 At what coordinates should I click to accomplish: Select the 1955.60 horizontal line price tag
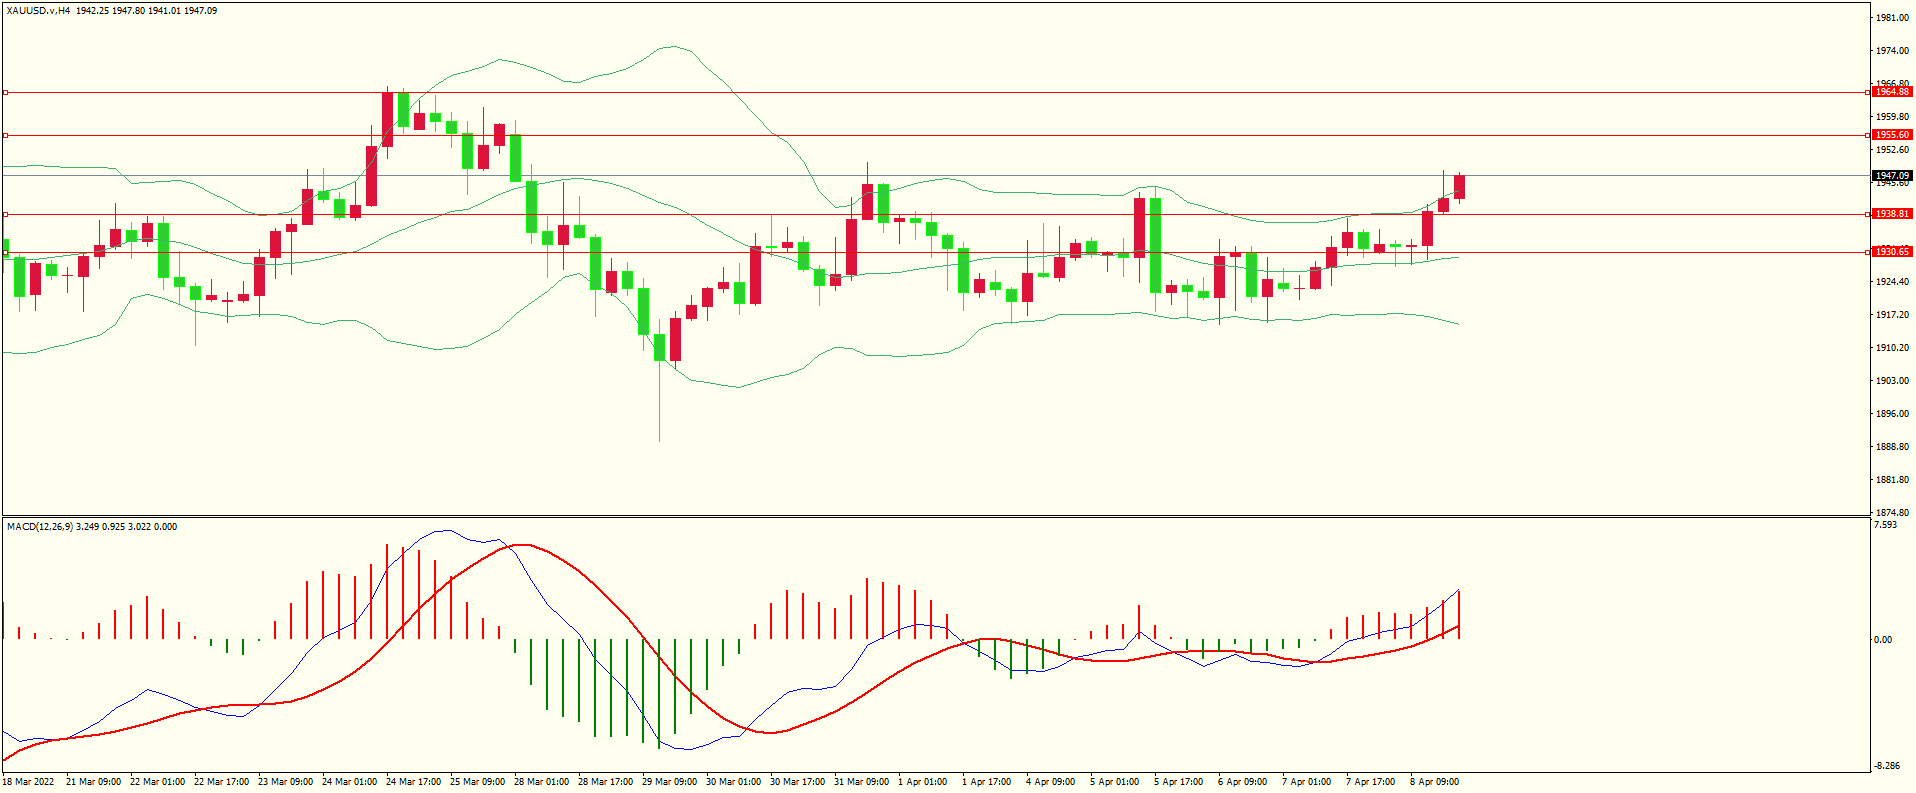[x=1891, y=135]
